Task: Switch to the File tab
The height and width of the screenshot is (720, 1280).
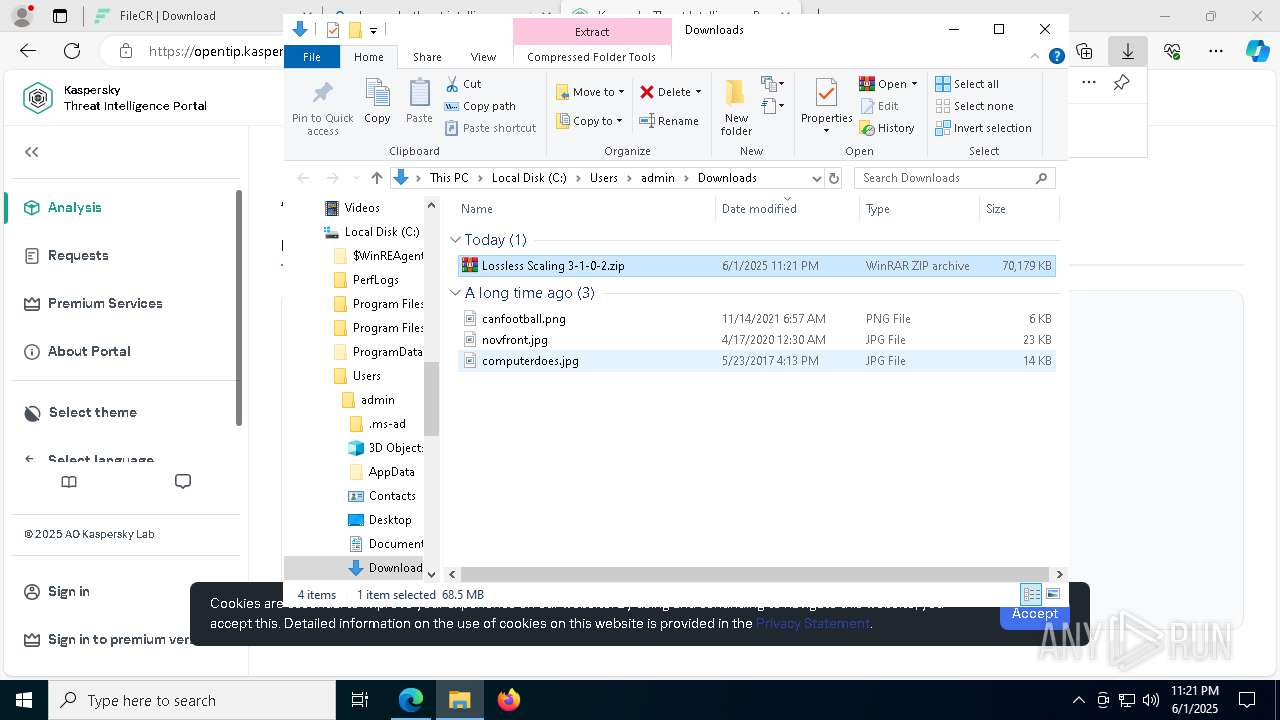Action: coord(312,57)
